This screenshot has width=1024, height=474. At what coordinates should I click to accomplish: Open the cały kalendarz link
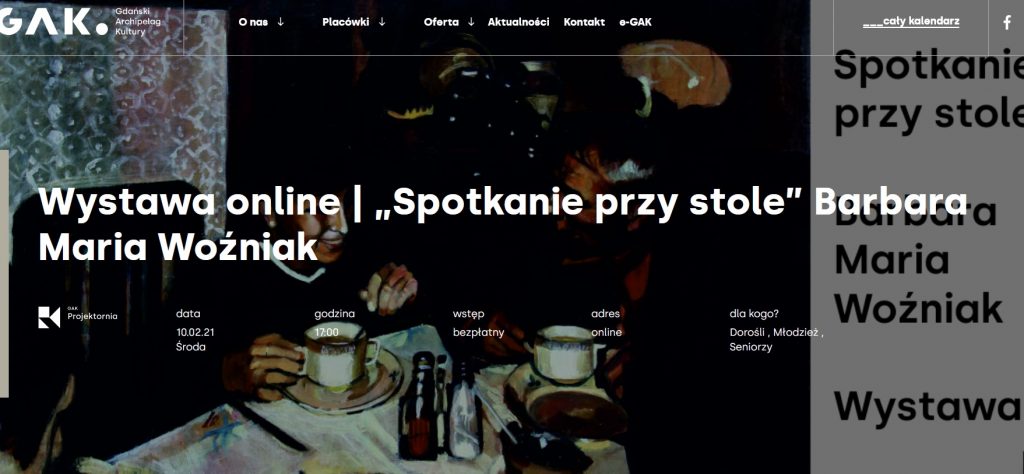[x=911, y=22]
